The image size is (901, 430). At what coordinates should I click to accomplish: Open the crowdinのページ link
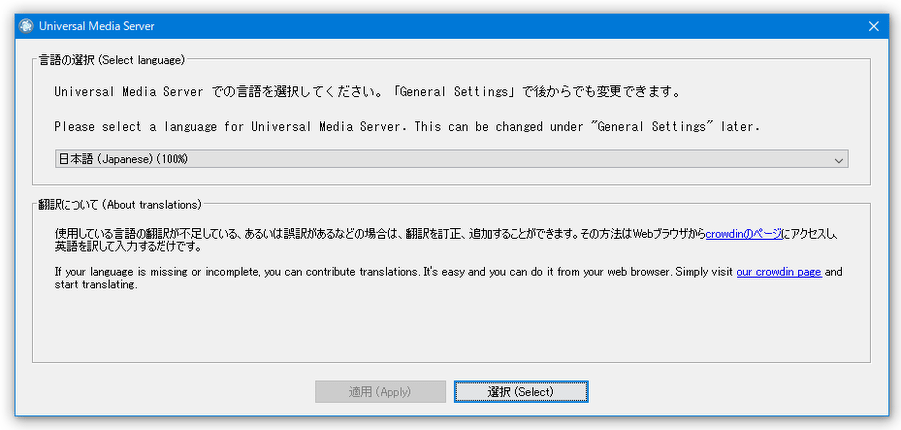point(744,234)
